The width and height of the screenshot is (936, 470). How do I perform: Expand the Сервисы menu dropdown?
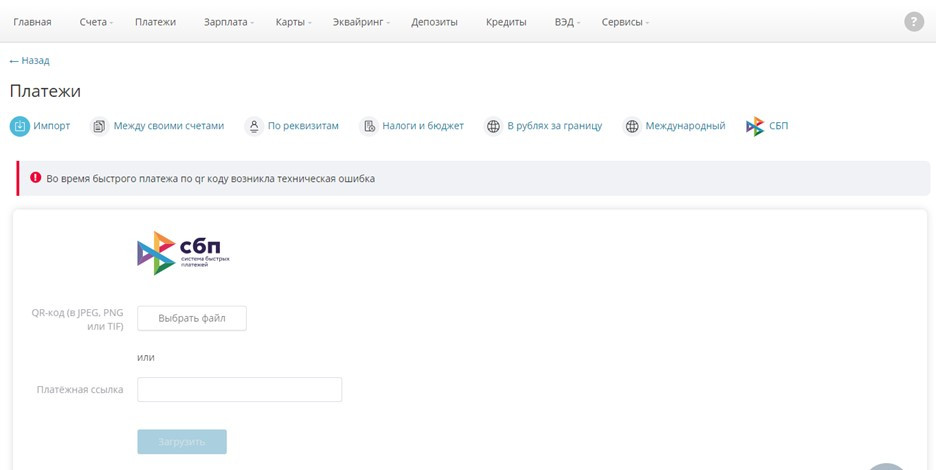point(625,22)
